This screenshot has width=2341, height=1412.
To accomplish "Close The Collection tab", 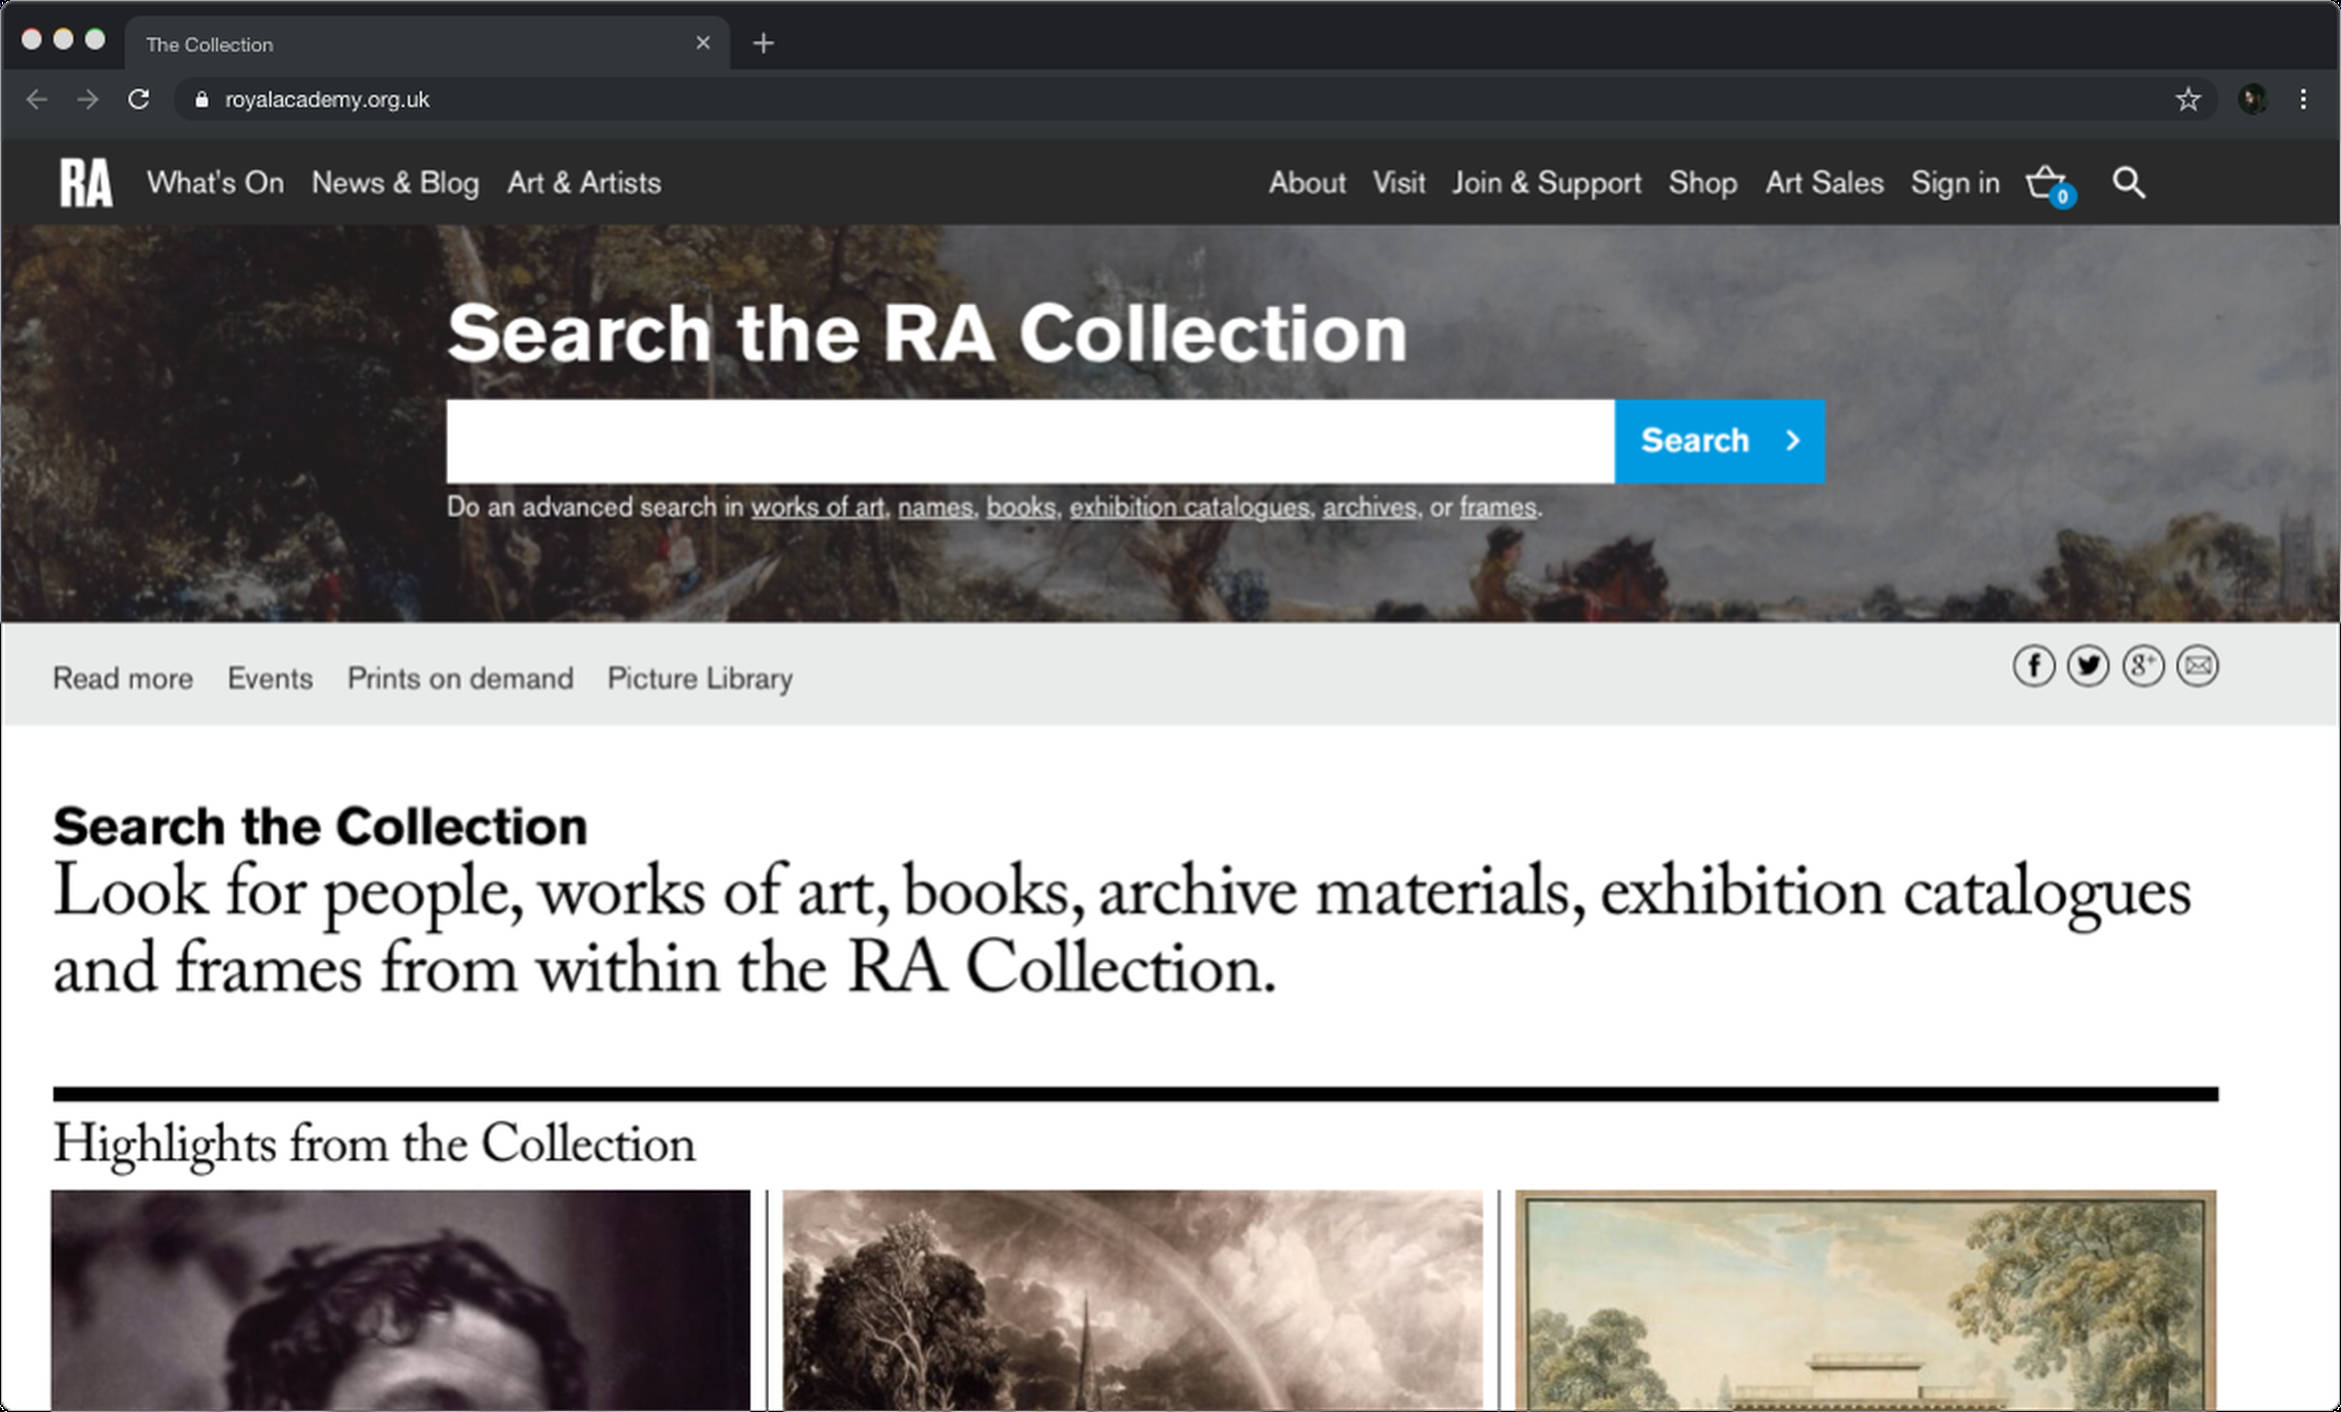I will [x=703, y=43].
